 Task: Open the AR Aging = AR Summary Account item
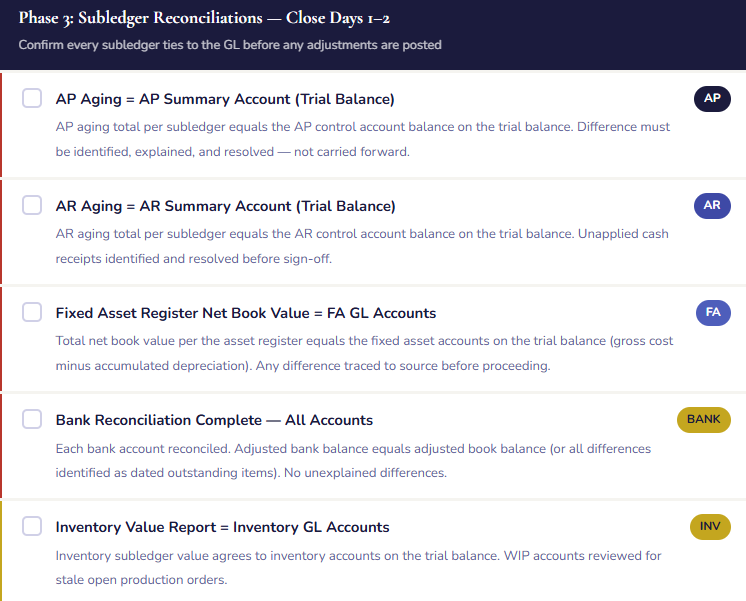click(225, 206)
